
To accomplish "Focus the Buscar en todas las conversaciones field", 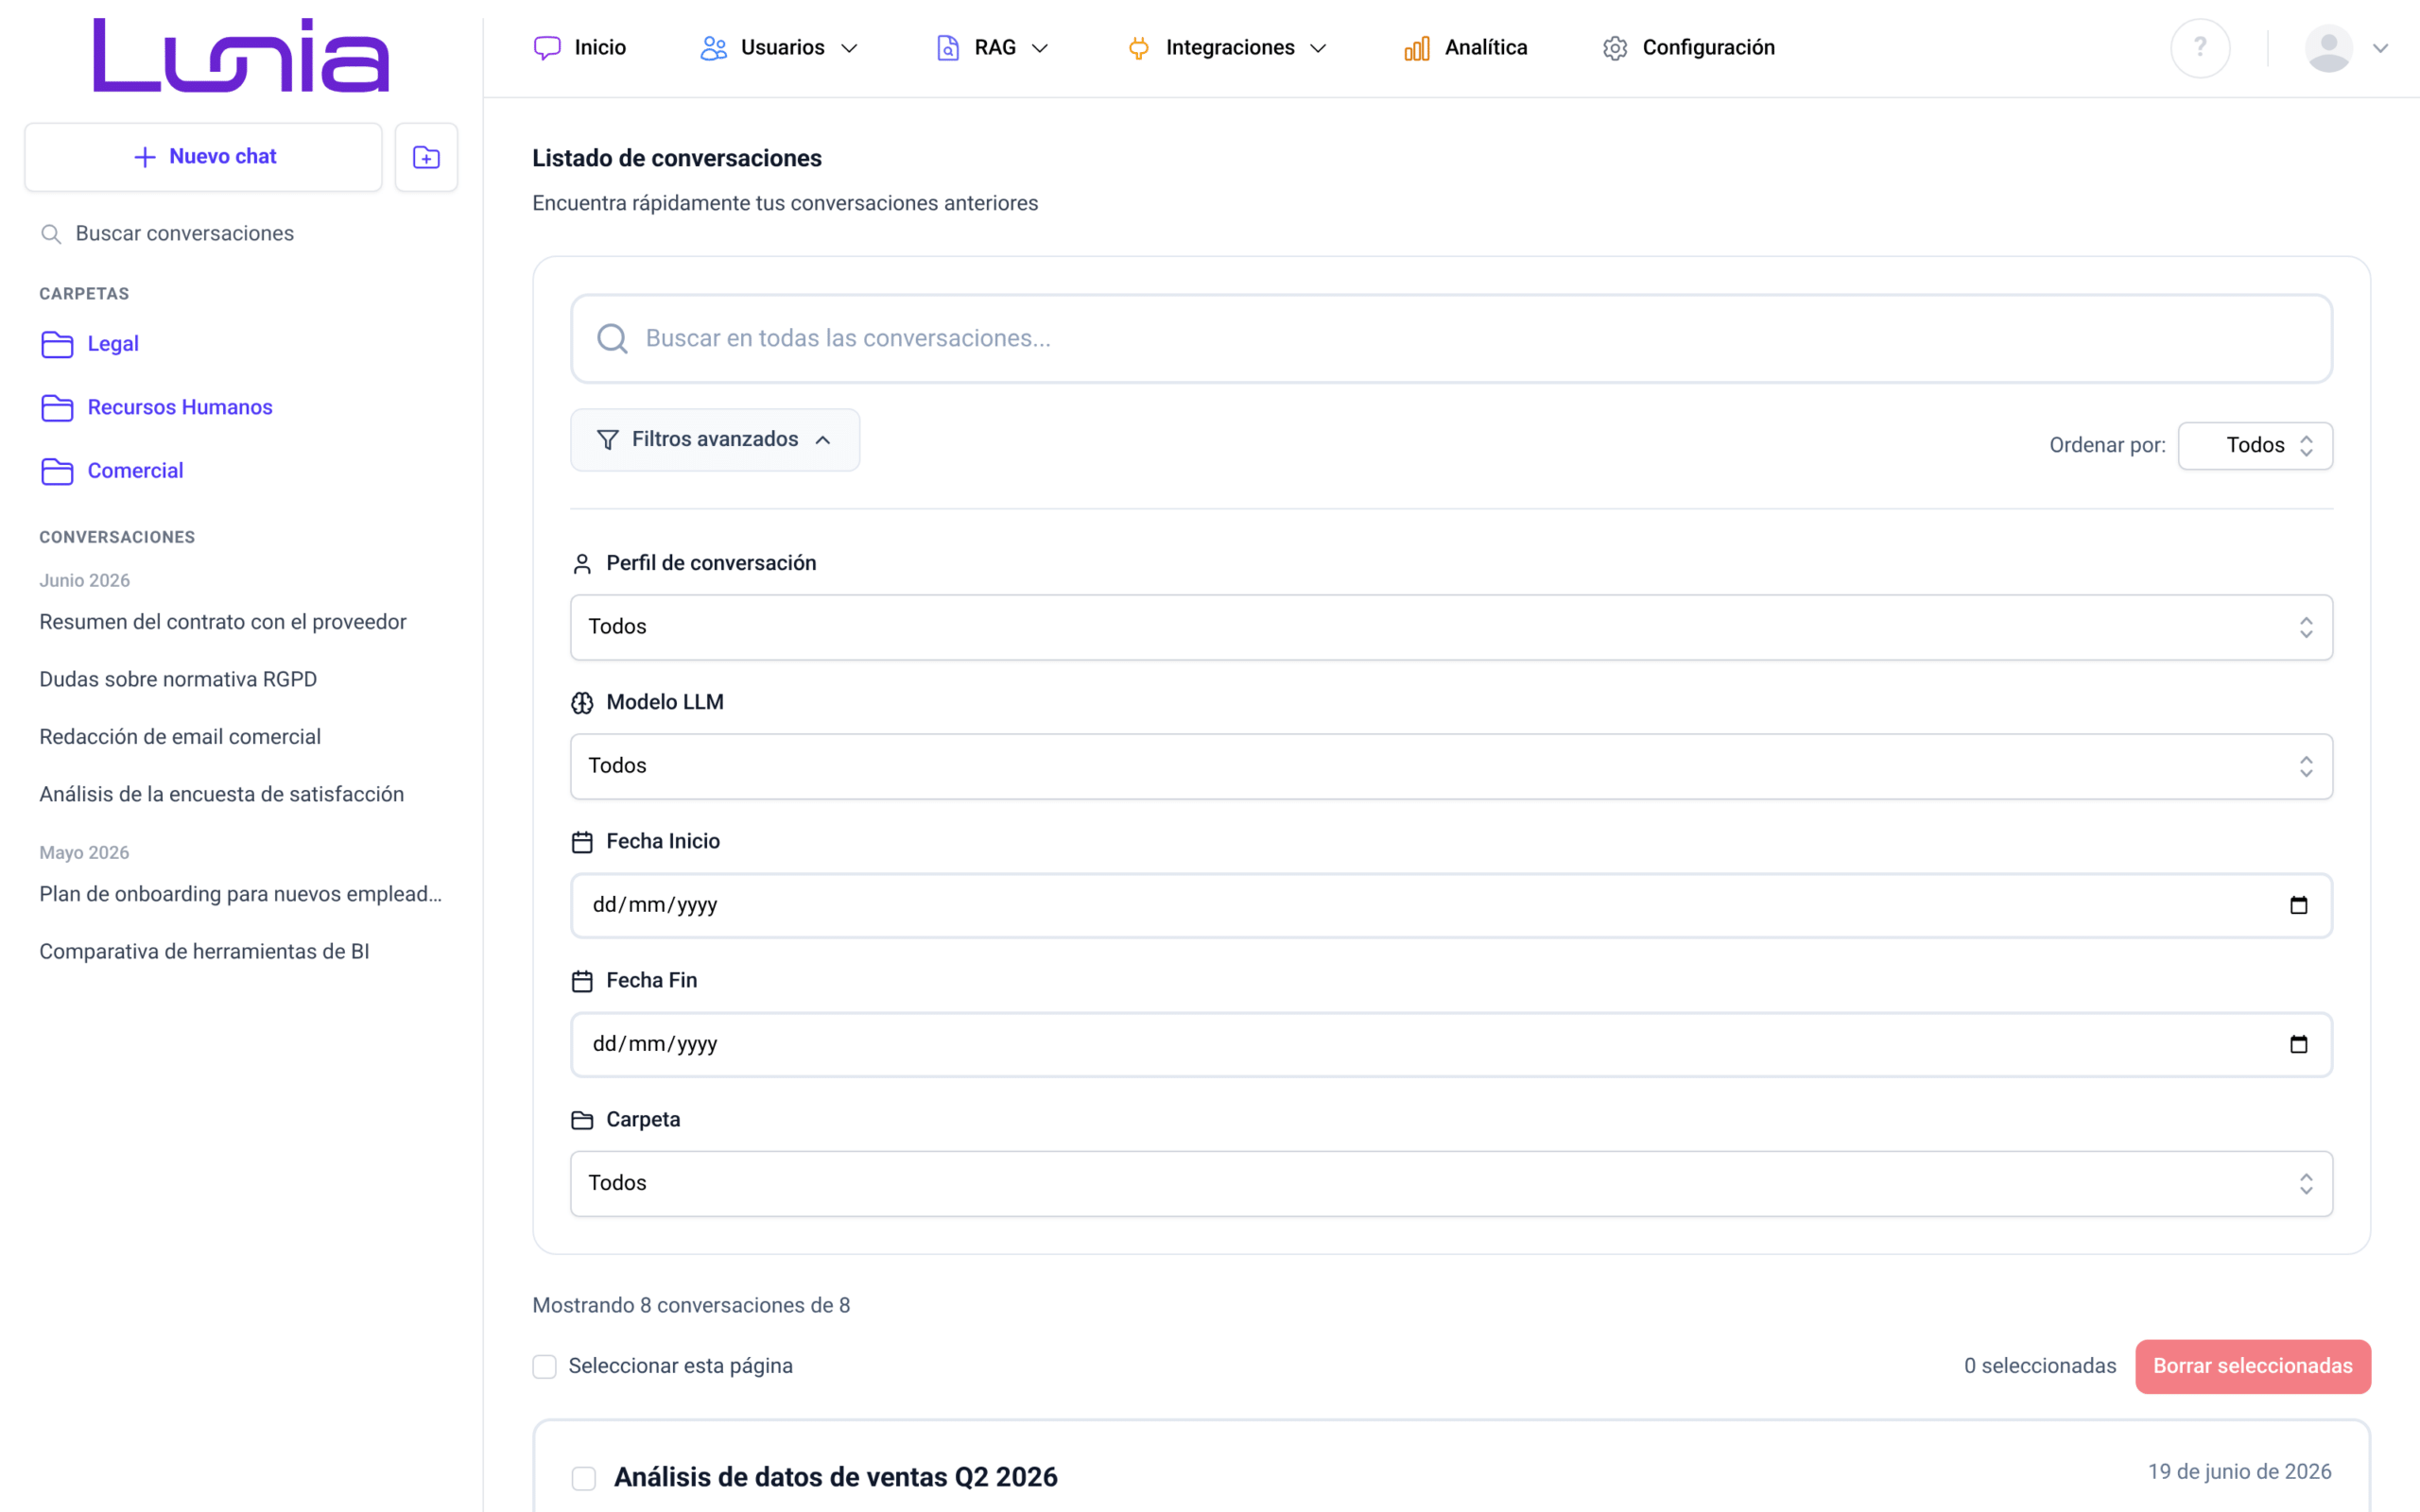I will coord(1451,339).
